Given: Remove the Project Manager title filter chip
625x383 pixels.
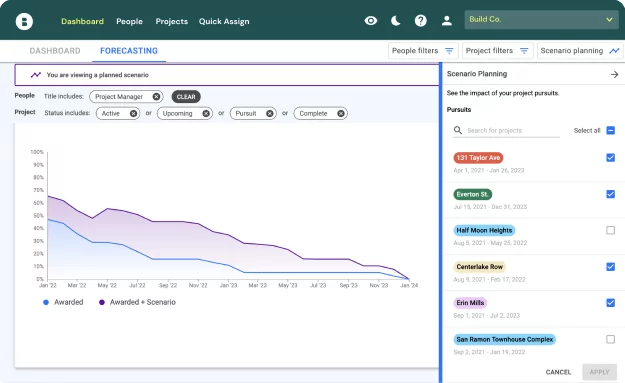Looking at the screenshot, I should point(156,96).
